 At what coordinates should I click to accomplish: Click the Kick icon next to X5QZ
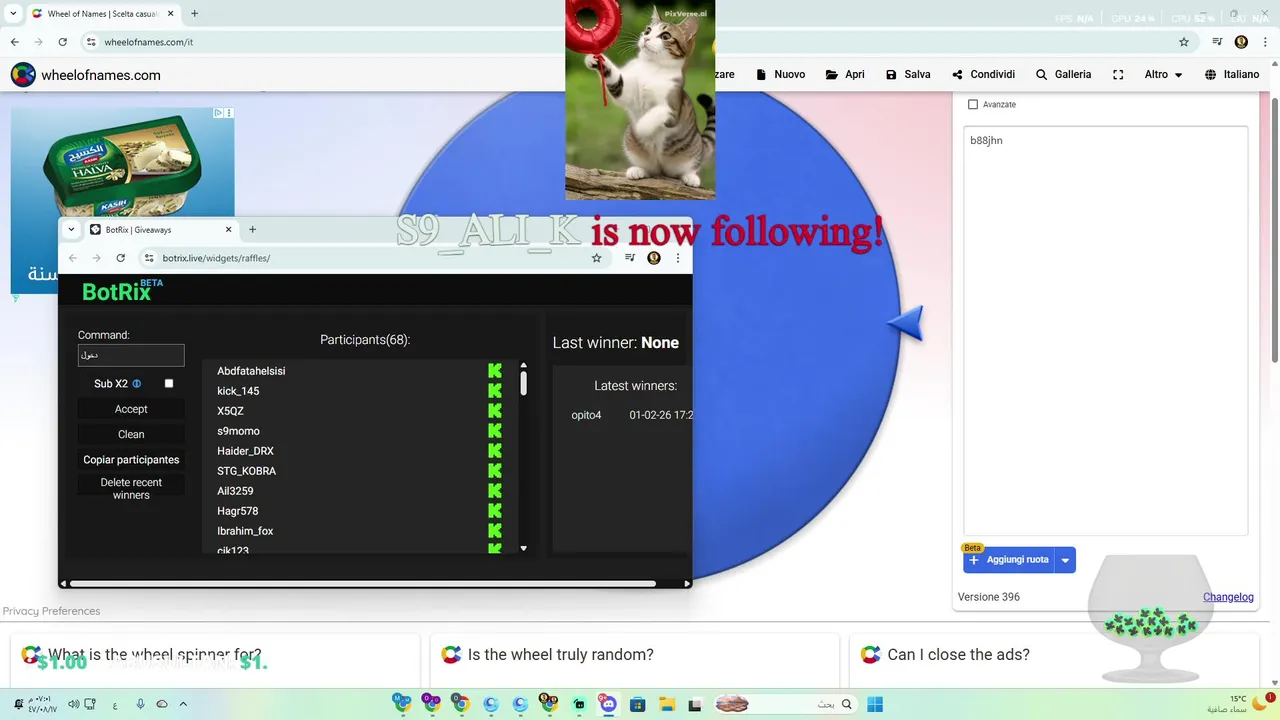495,411
